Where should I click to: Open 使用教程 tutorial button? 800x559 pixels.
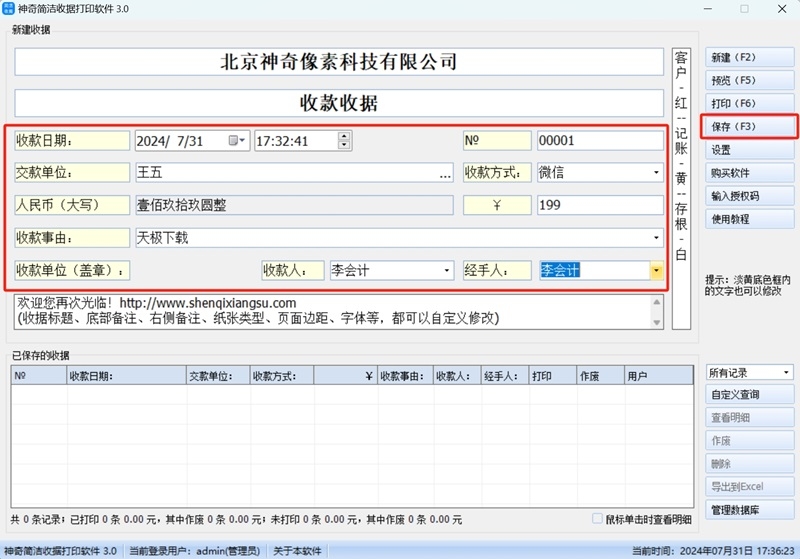point(749,219)
